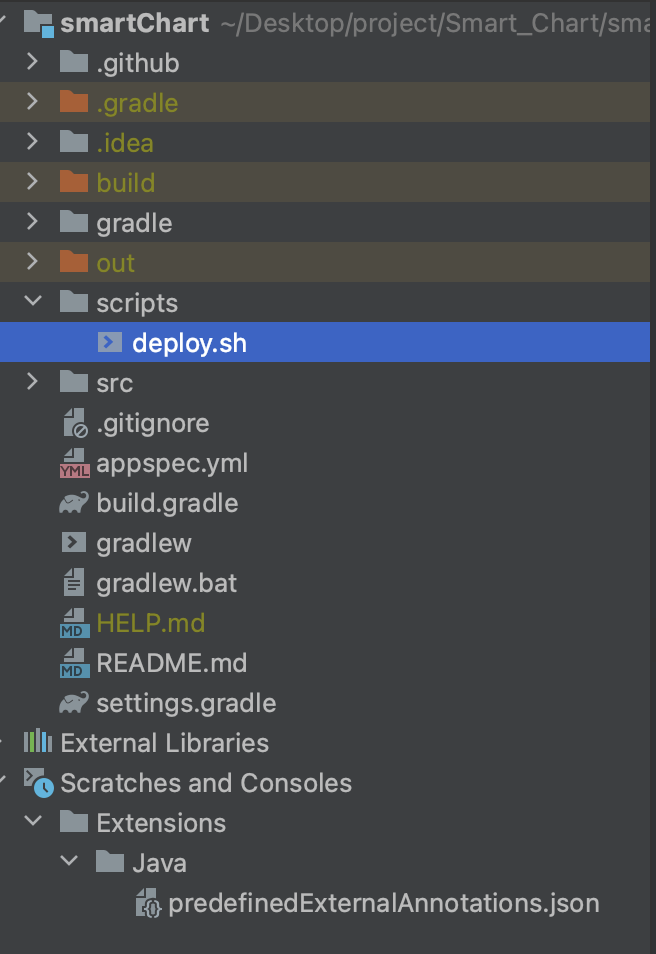Expand the .gradle folder chevron
Viewport: 656px width, 954px height.
33,101
